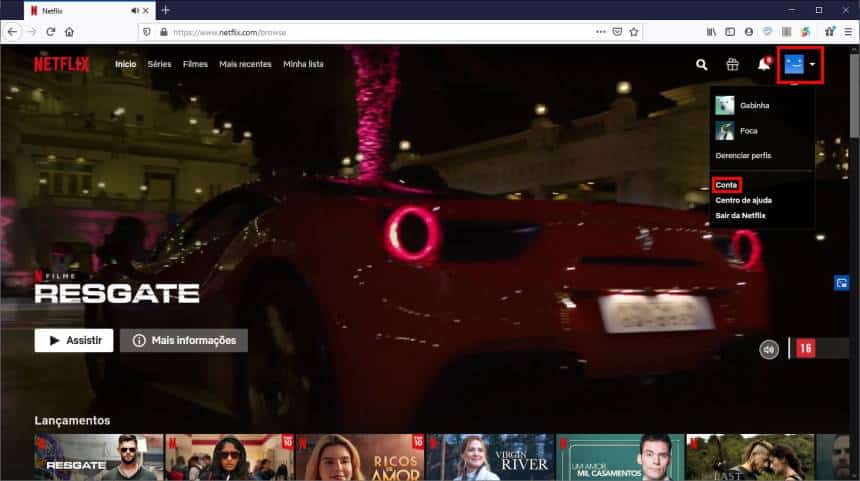Reload the Netflix page
The image size is (860, 481).
[50, 32]
